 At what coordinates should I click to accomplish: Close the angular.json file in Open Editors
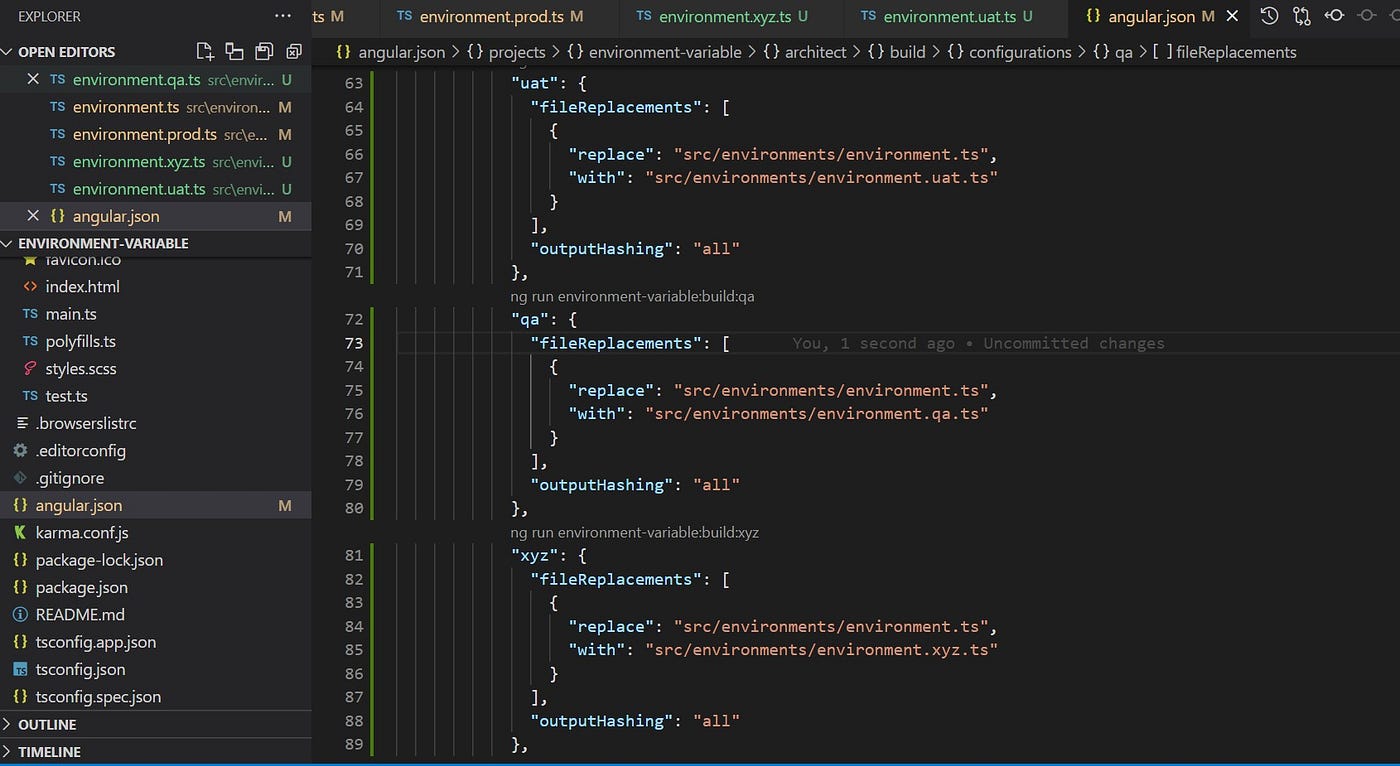33,216
